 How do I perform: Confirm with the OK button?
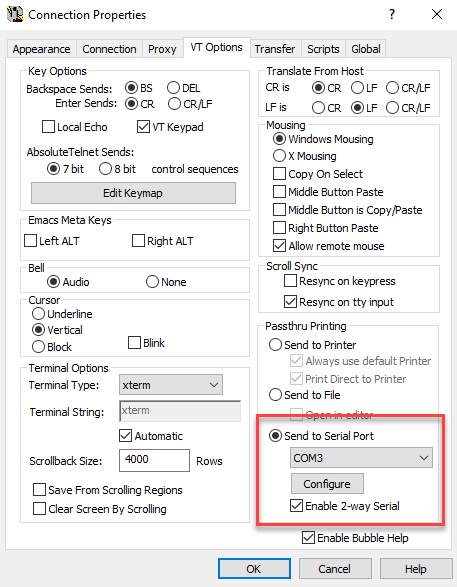point(254,569)
